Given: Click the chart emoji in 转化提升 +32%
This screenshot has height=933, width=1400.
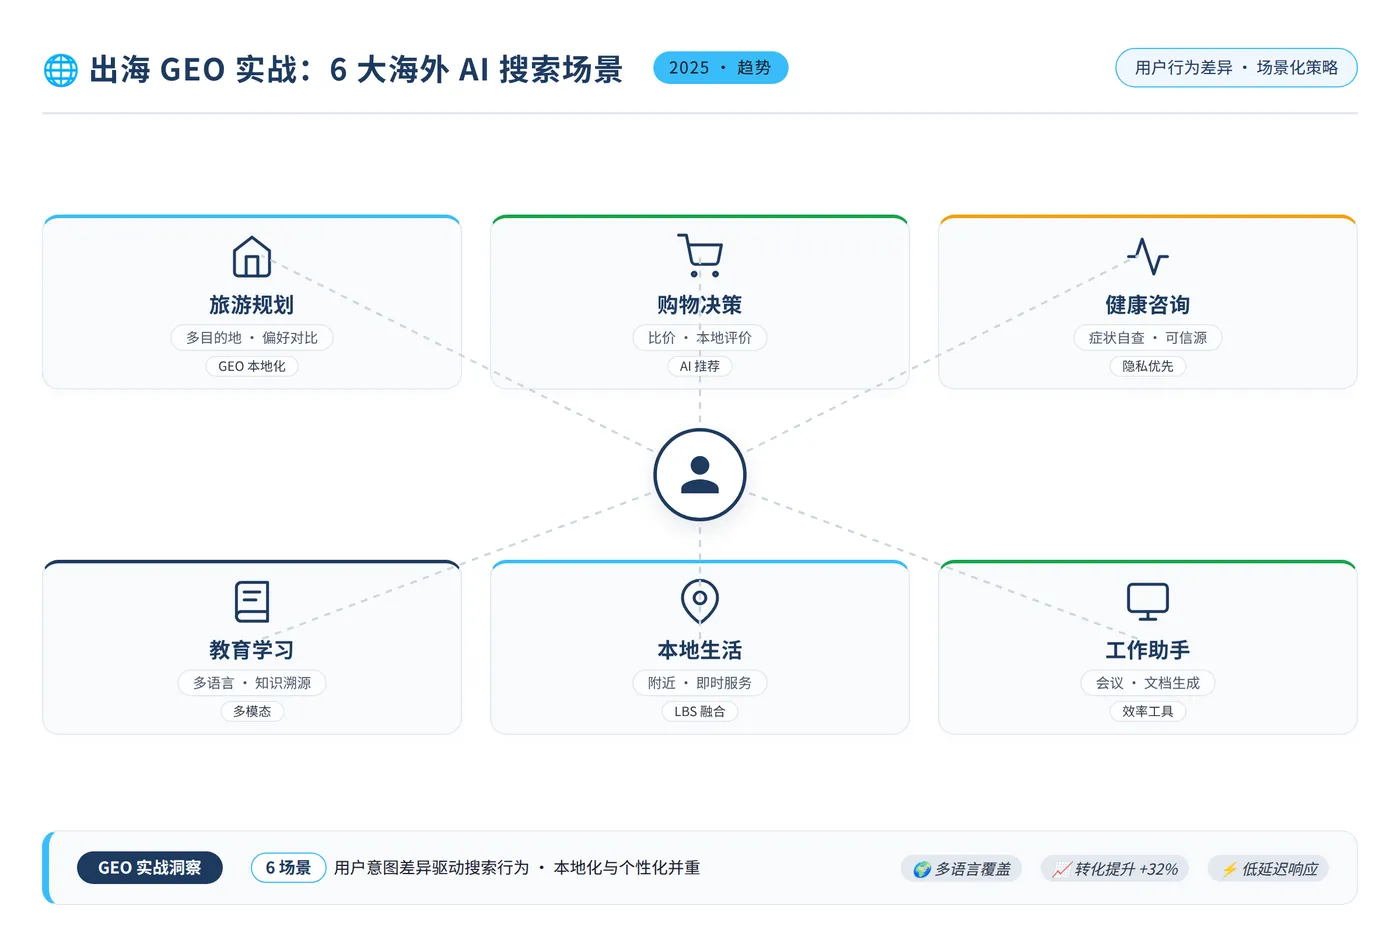Looking at the screenshot, I should 1061,870.
